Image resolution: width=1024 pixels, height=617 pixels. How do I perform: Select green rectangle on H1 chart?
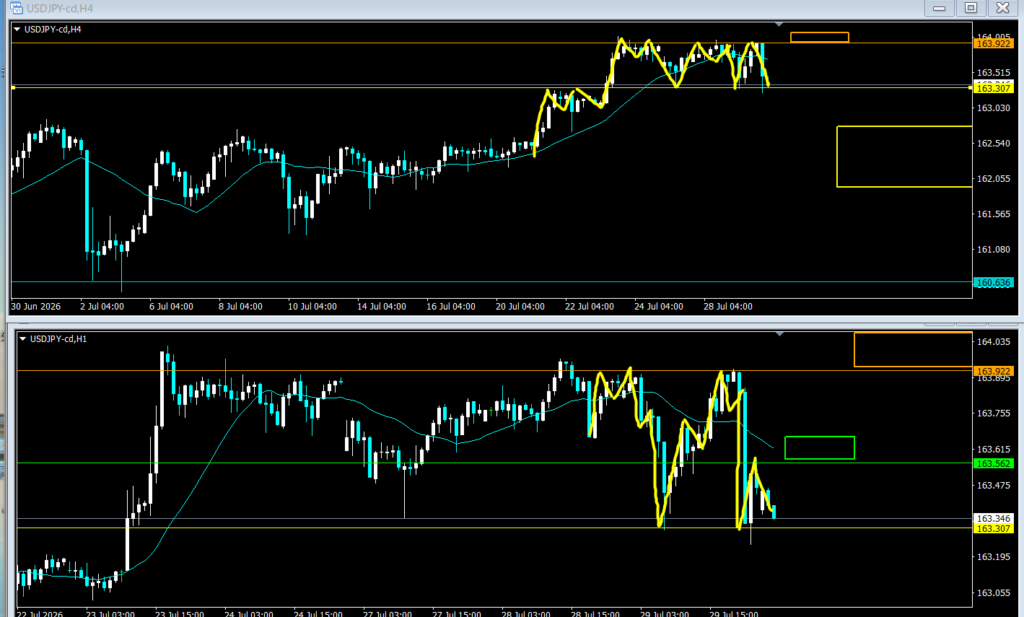tap(820, 448)
